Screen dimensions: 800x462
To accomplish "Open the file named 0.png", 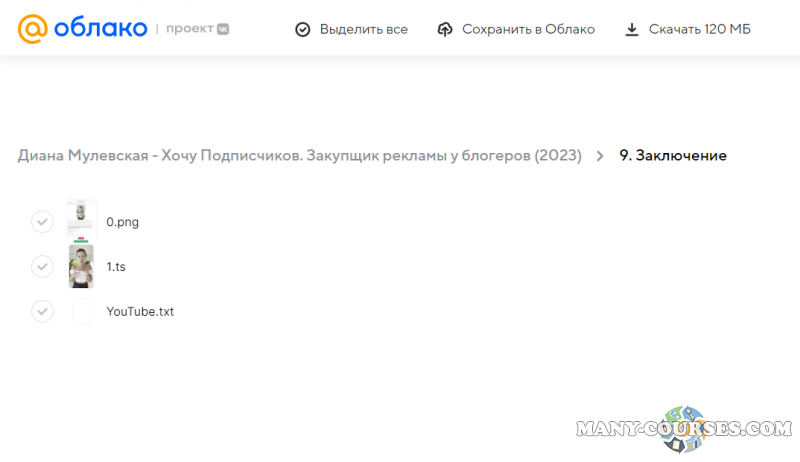I will 122,222.
